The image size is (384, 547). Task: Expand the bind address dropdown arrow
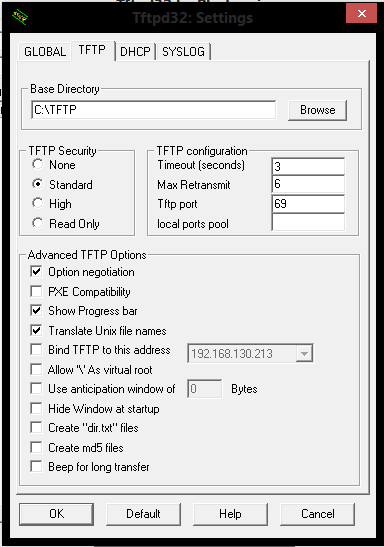tap(304, 353)
